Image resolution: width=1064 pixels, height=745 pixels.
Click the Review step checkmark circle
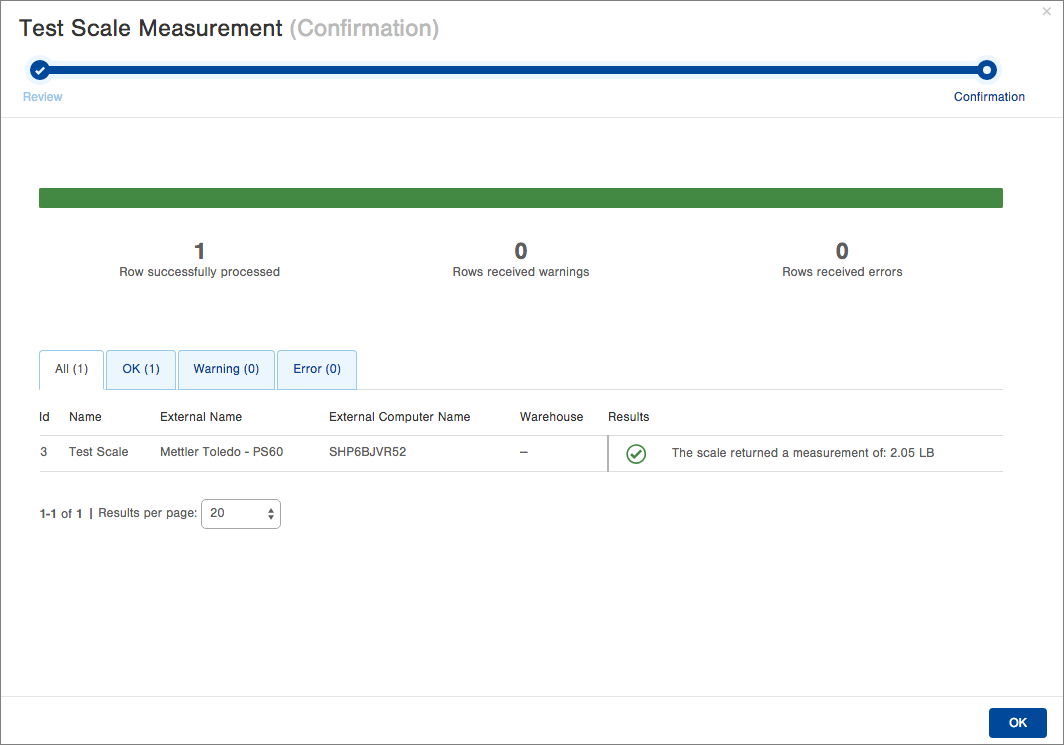(x=40, y=70)
